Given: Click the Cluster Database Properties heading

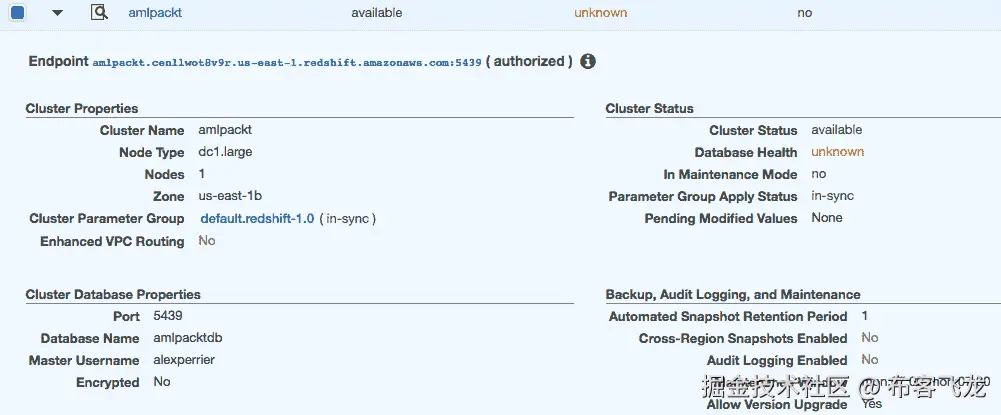Looking at the screenshot, I should pos(113,294).
